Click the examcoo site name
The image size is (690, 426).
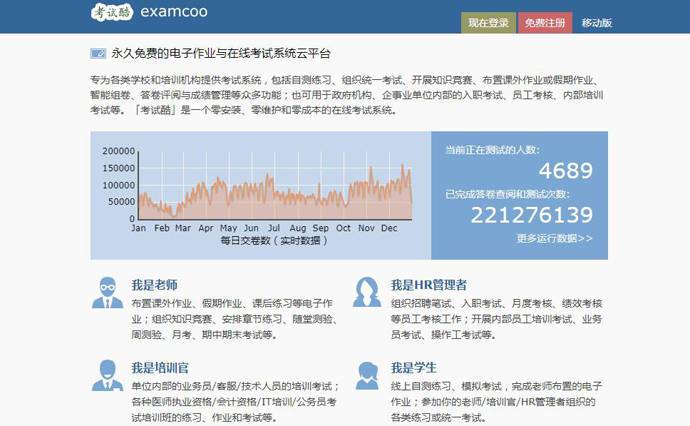(x=177, y=14)
